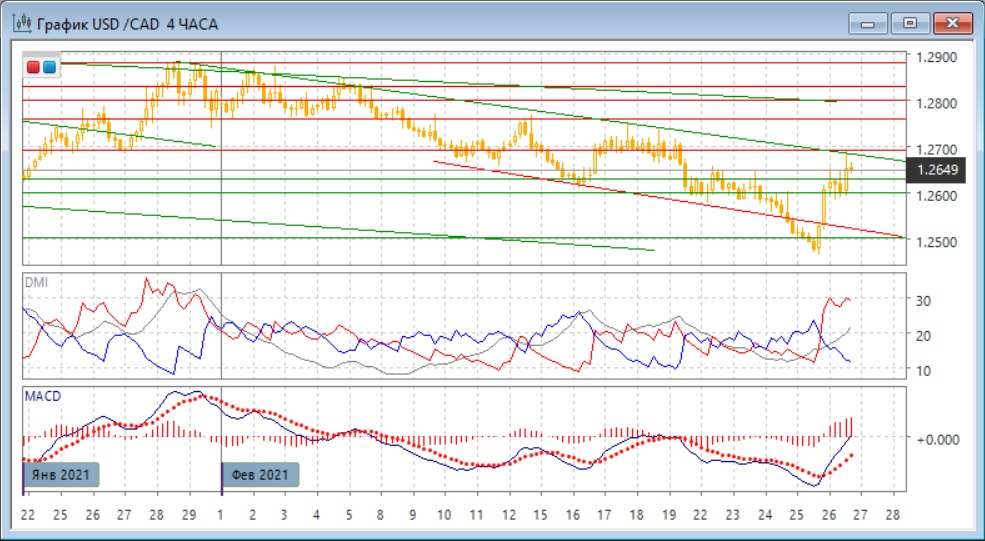This screenshot has width=985, height=541.
Task: Click the date 28 at the time axis end
Action: pos(893,514)
